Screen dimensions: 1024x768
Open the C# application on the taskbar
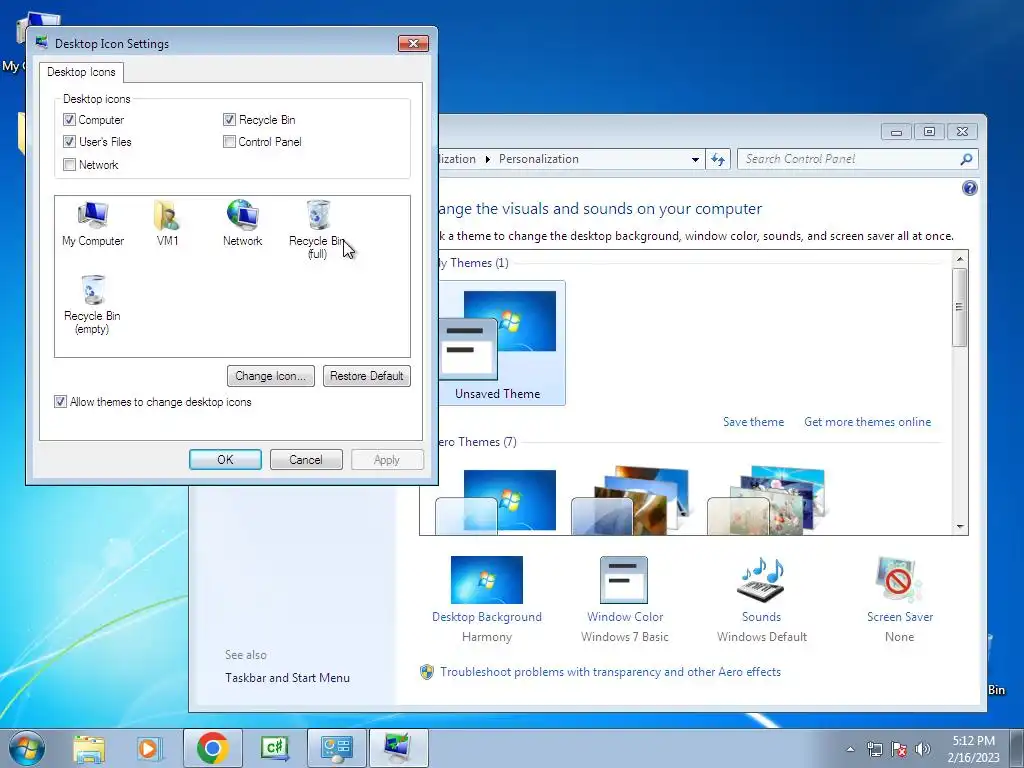click(x=274, y=748)
